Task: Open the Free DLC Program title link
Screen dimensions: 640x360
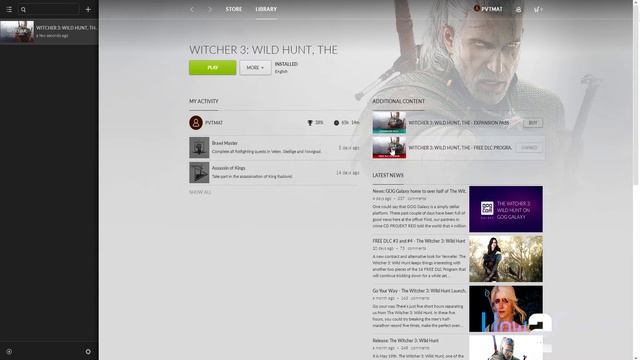Action: (x=460, y=148)
